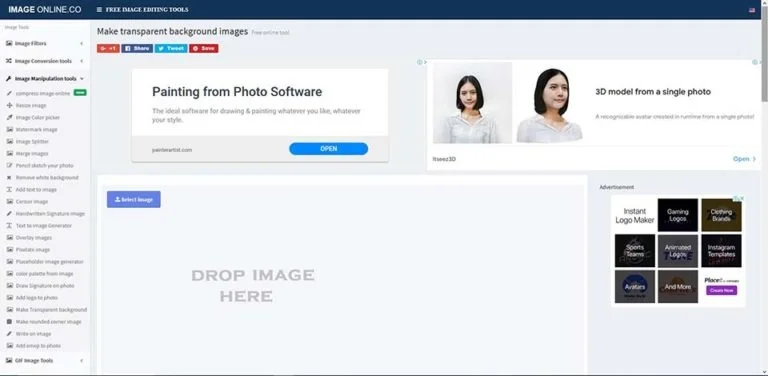Click the Avatars ad tile
768x376 pixels.
pyautogui.click(x=635, y=287)
